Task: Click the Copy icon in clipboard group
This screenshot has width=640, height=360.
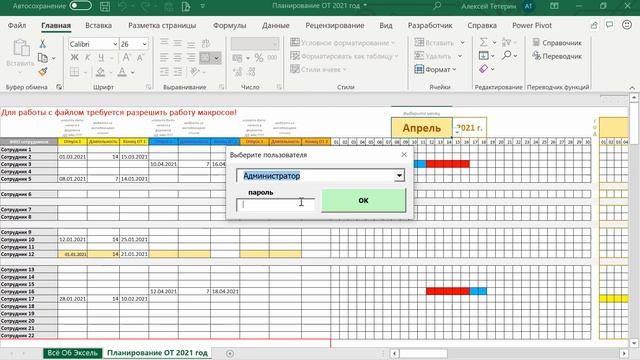Action: click(x=42, y=58)
